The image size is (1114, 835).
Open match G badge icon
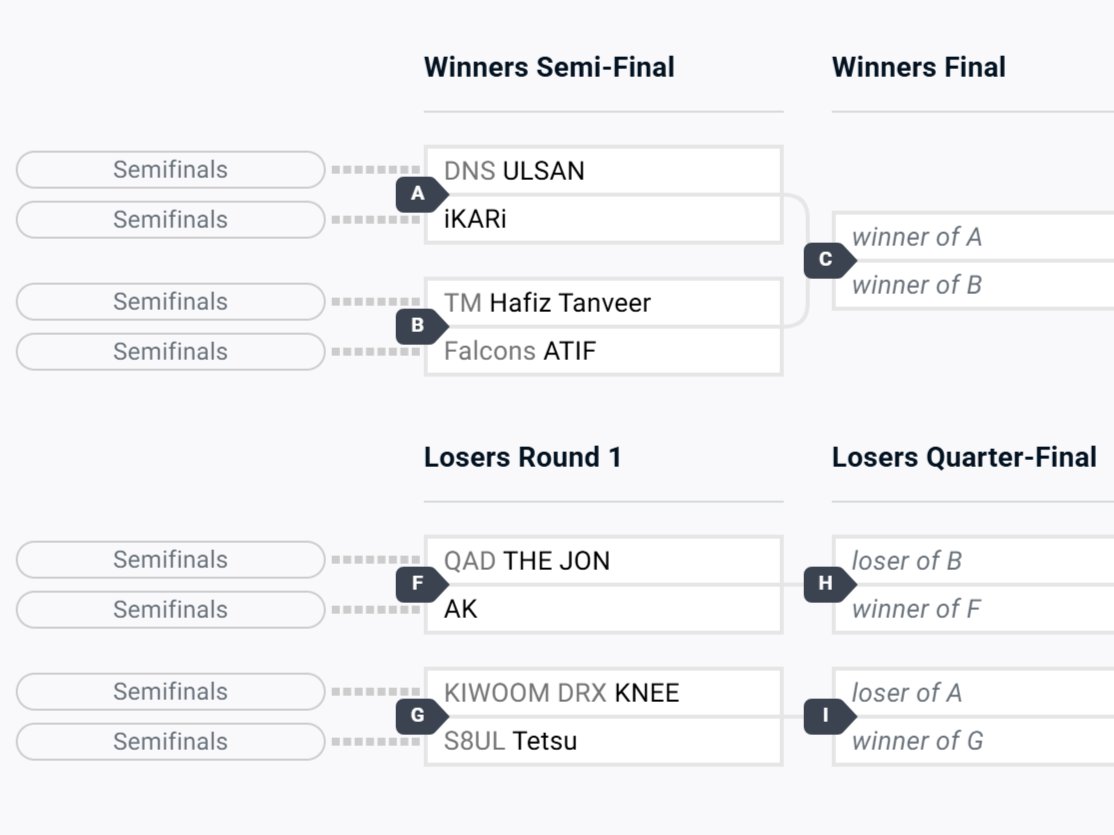click(x=421, y=716)
